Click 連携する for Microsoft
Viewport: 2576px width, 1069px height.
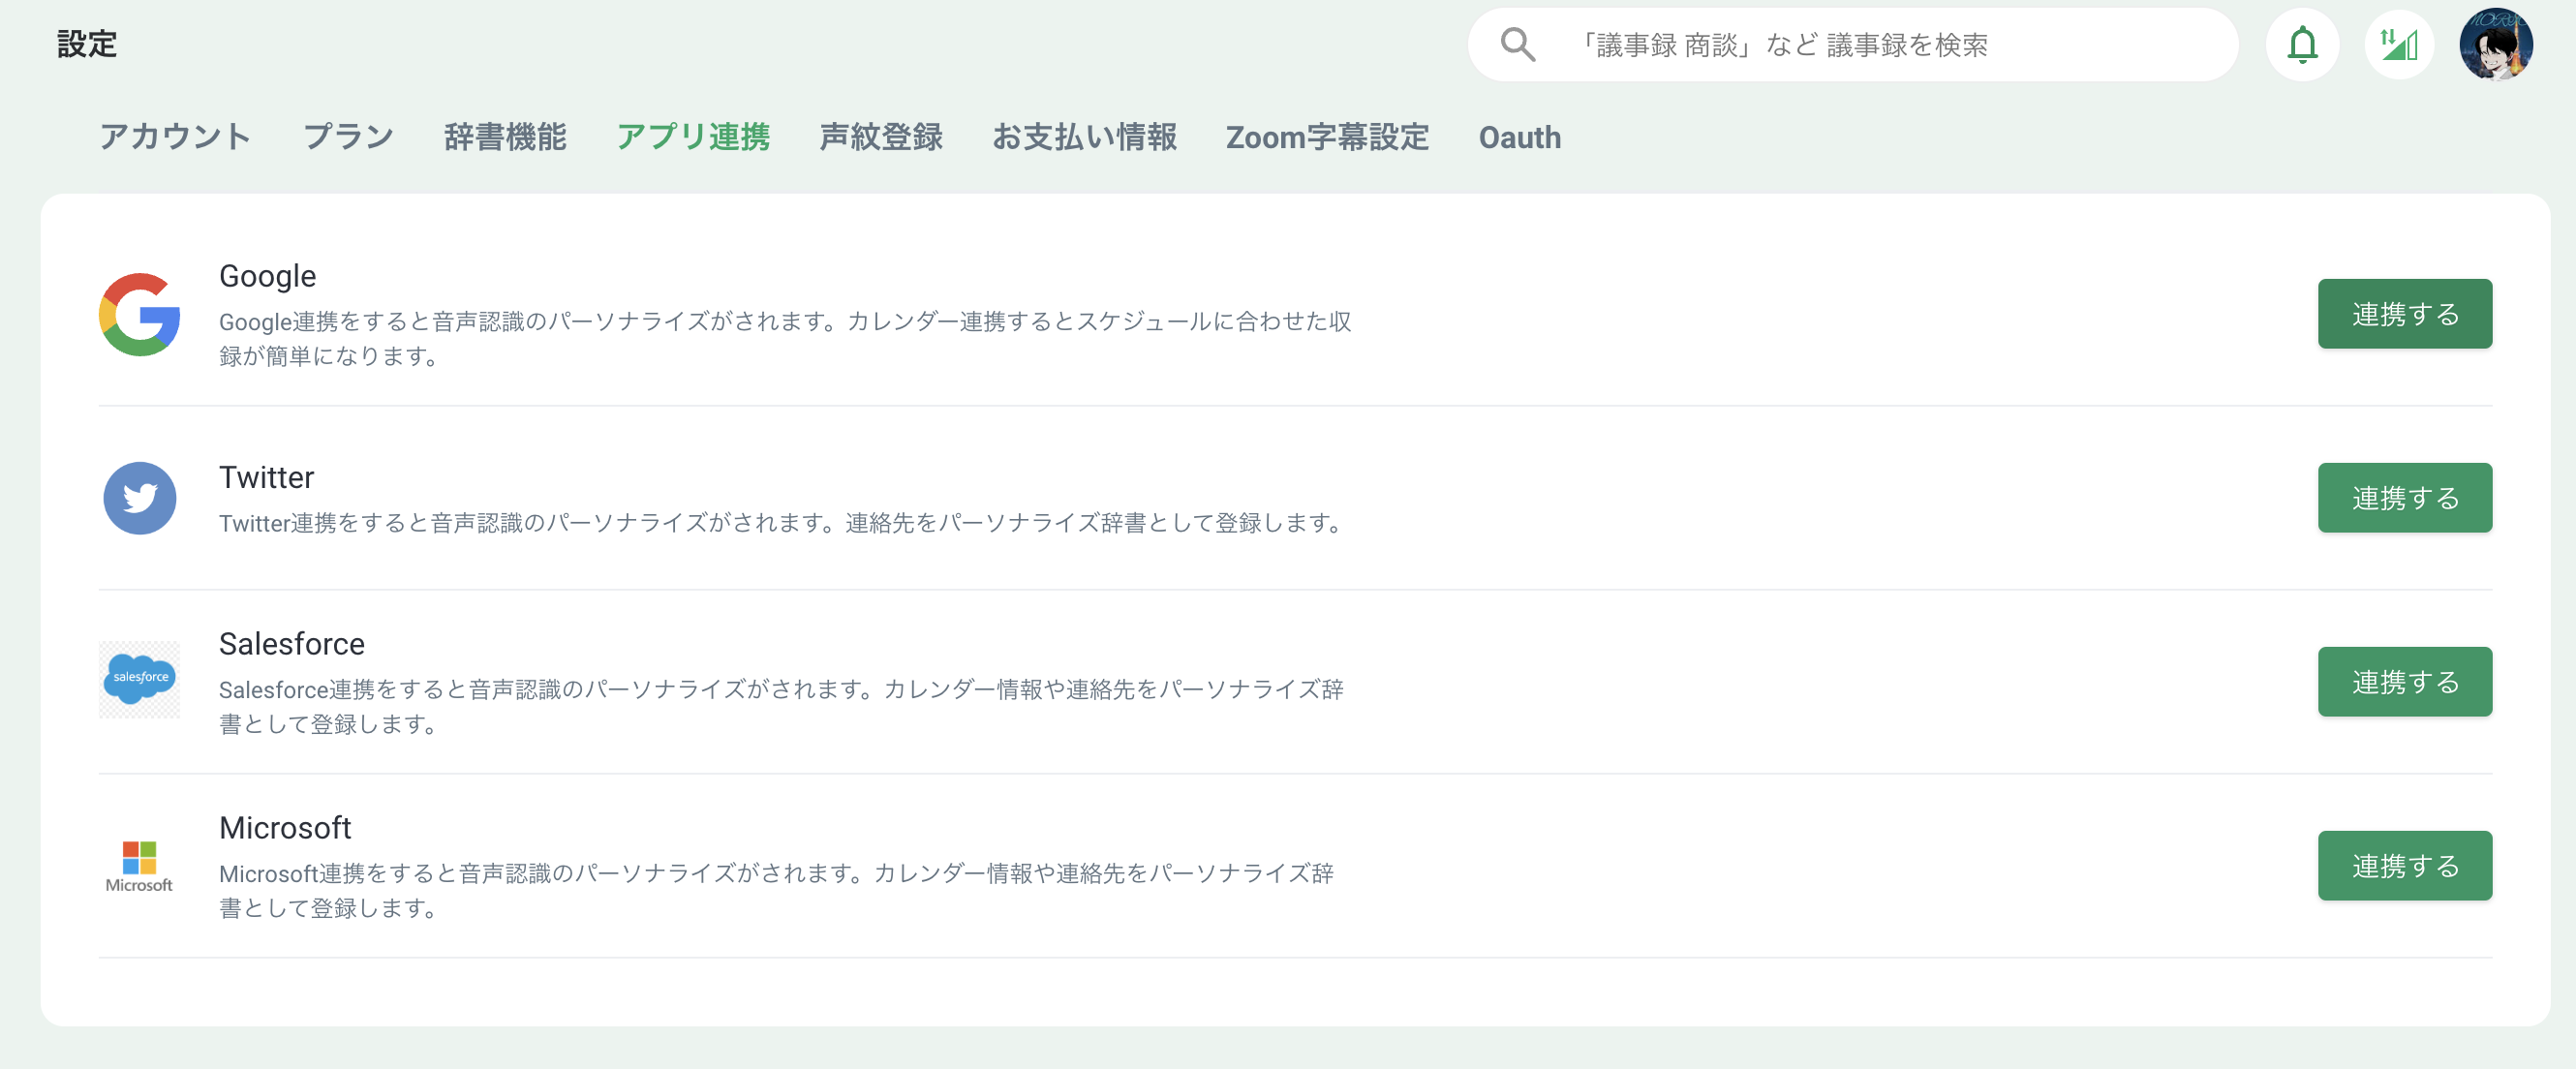tap(2405, 866)
